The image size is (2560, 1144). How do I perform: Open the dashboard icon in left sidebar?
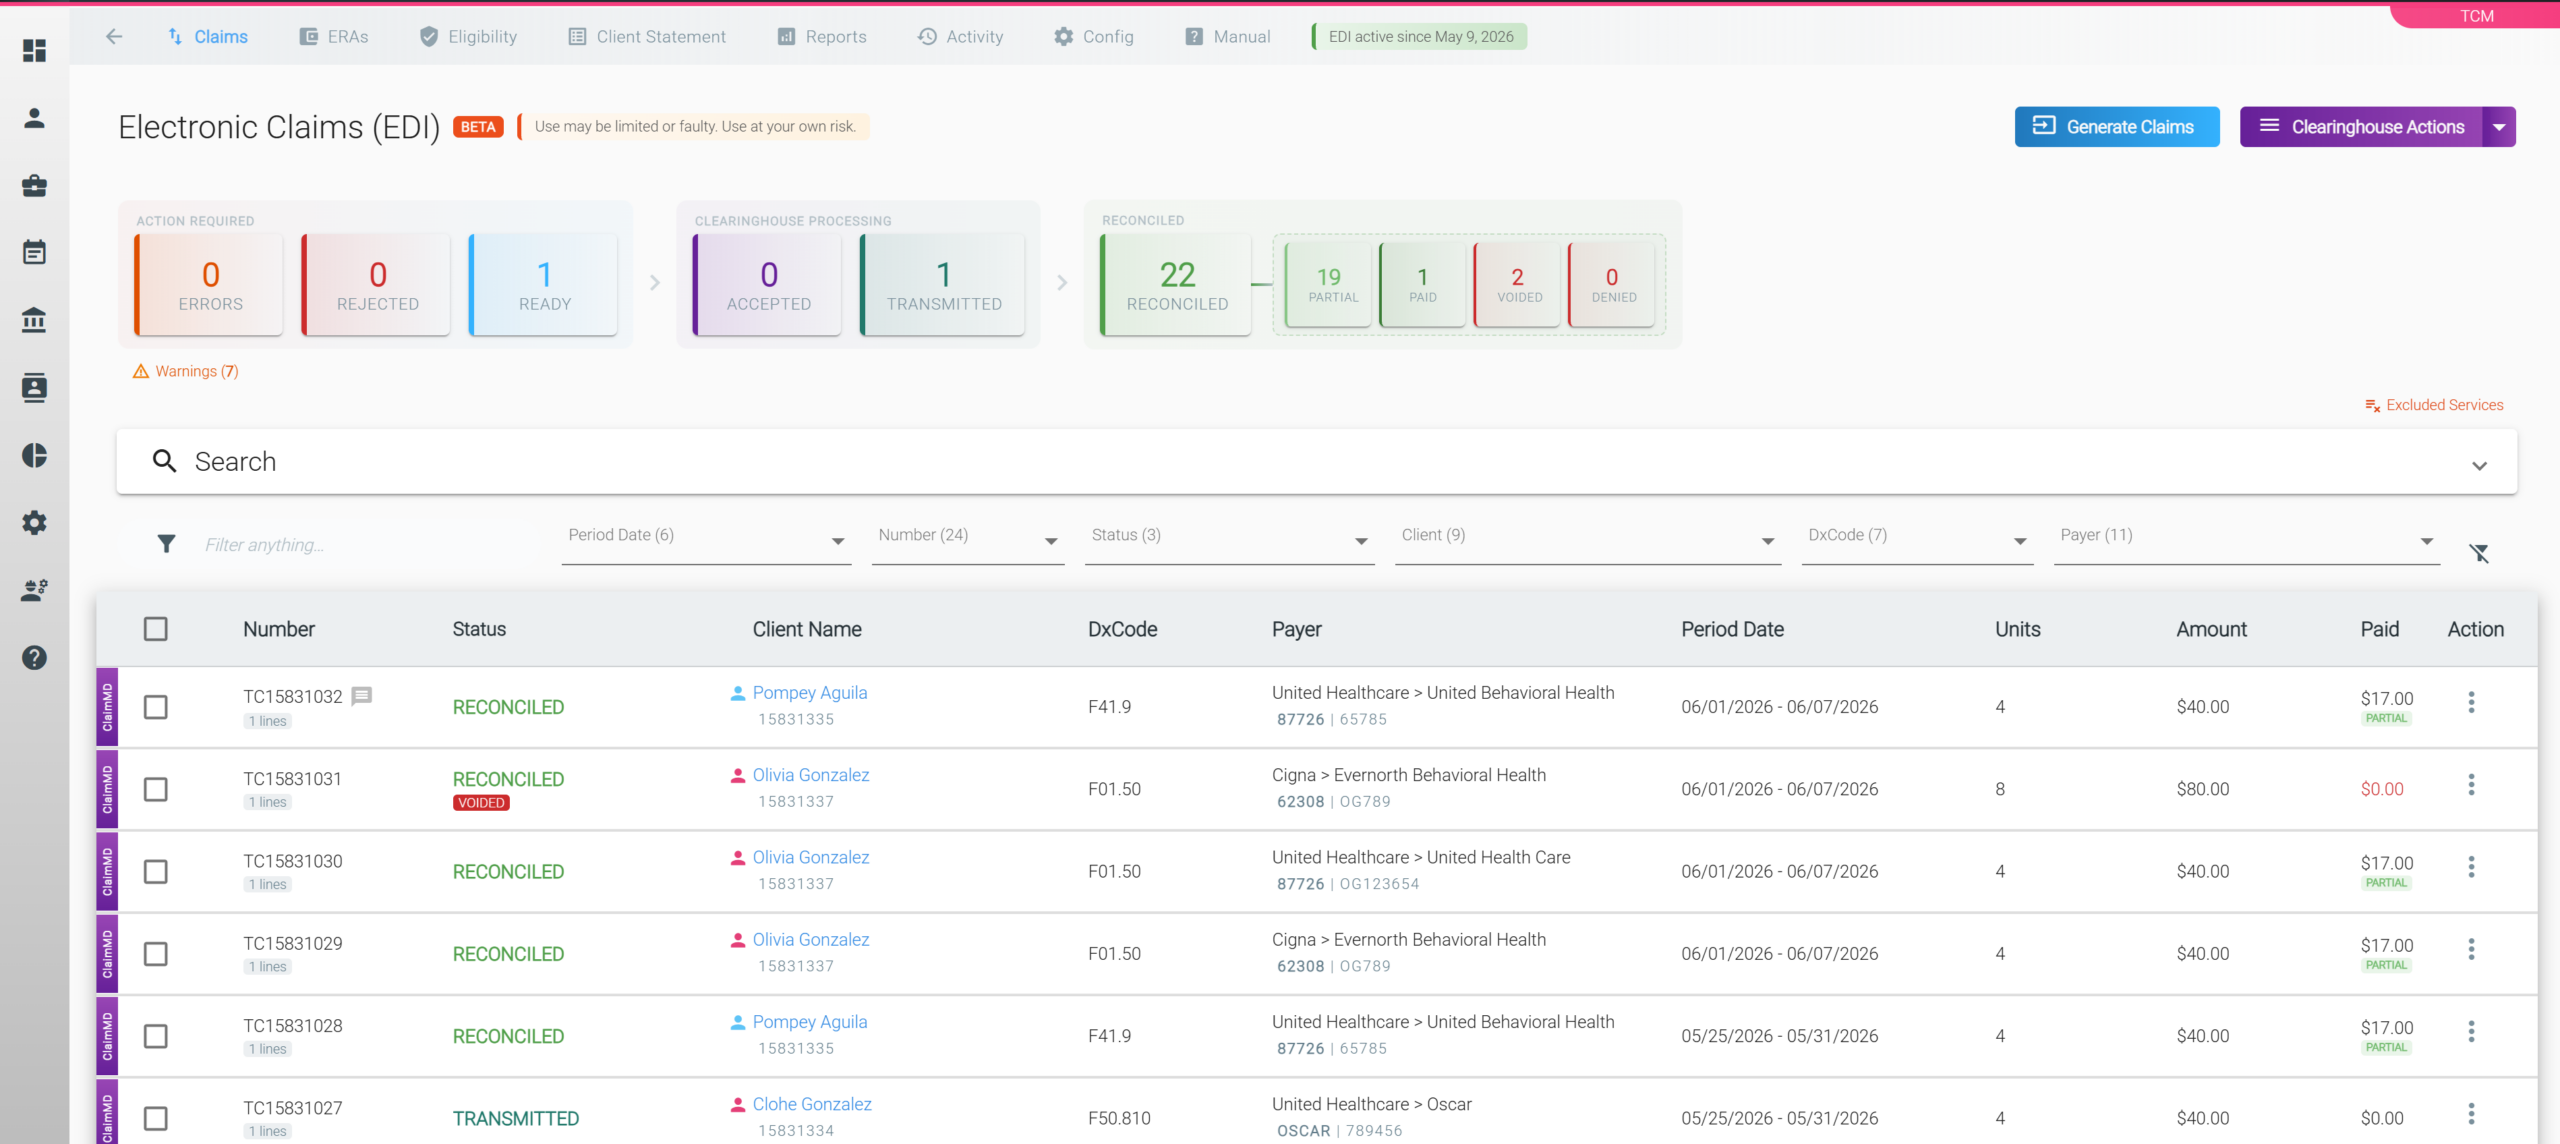34,50
